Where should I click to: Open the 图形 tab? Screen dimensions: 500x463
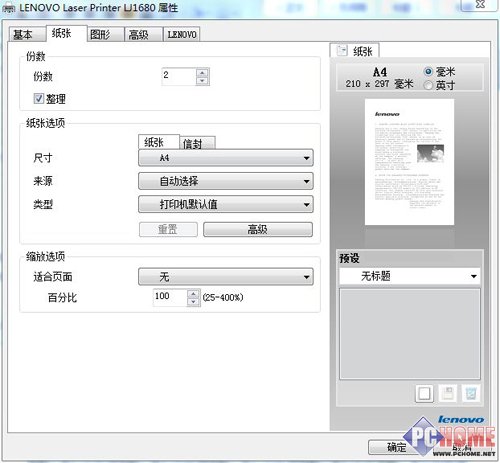105,34
